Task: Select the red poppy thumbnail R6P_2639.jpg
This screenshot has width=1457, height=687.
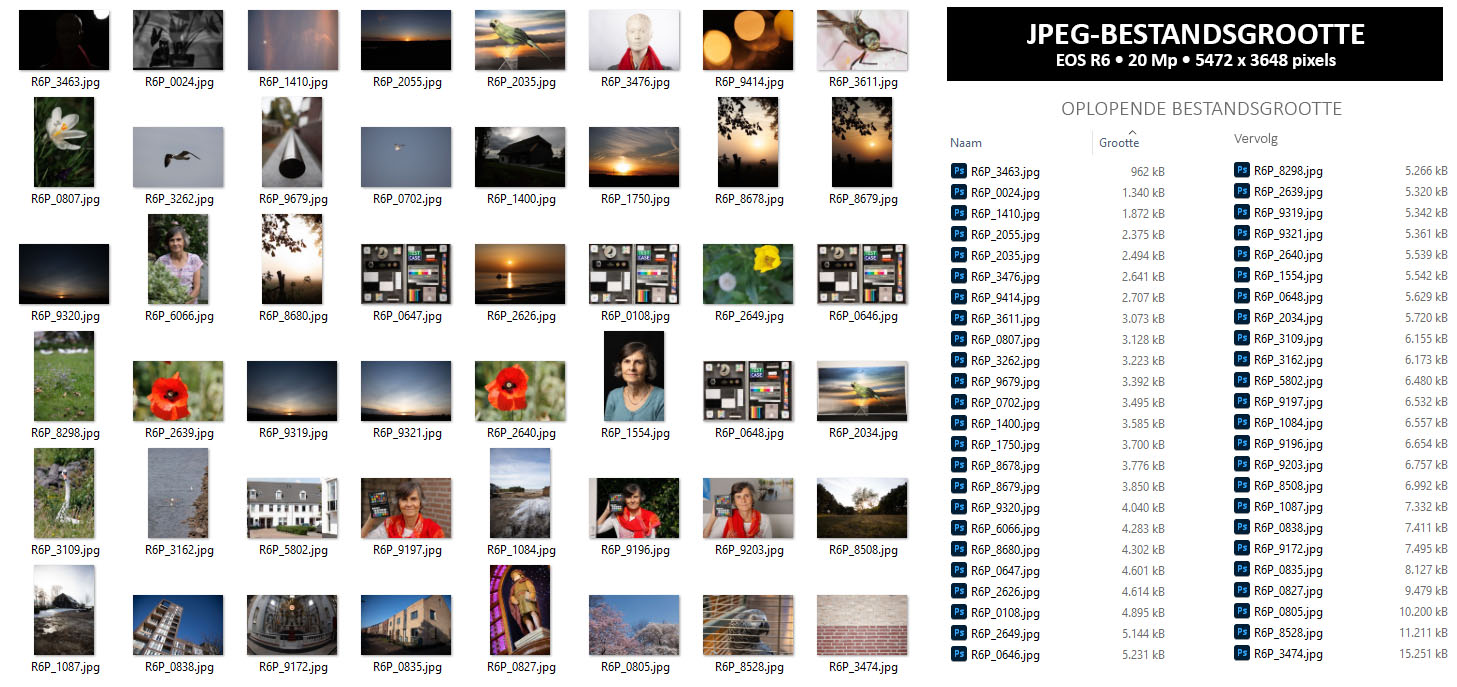Action: pos(178,391)
